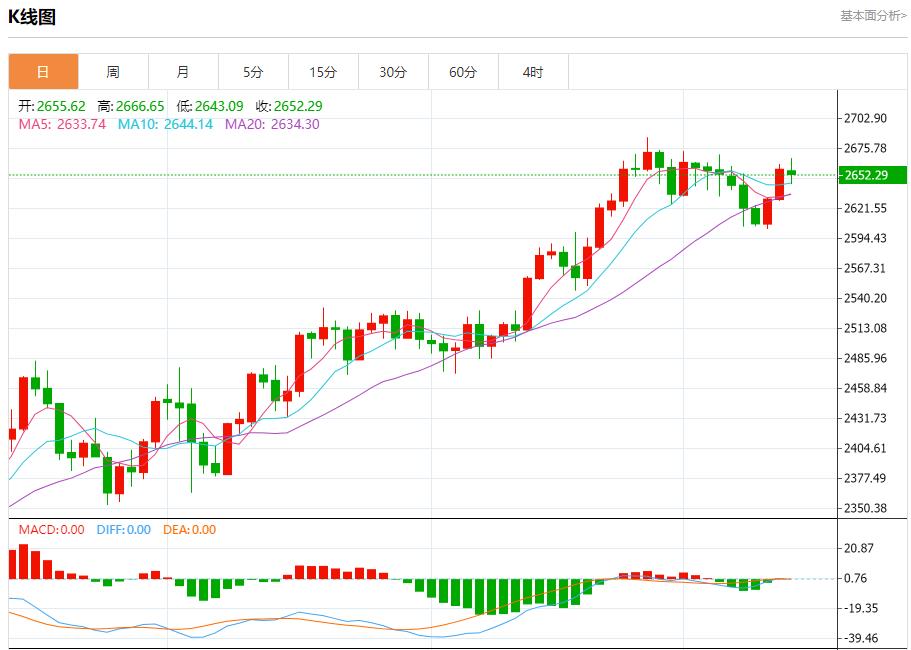Click the K线图 title heading

click(32, 17)
